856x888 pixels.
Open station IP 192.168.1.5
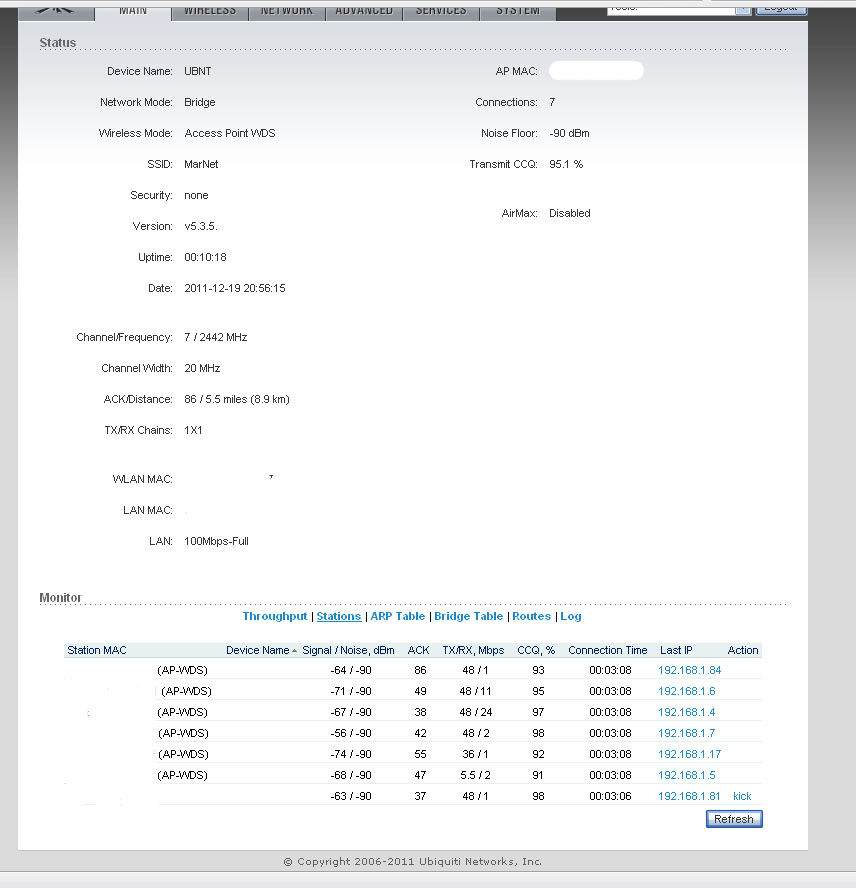687,775
